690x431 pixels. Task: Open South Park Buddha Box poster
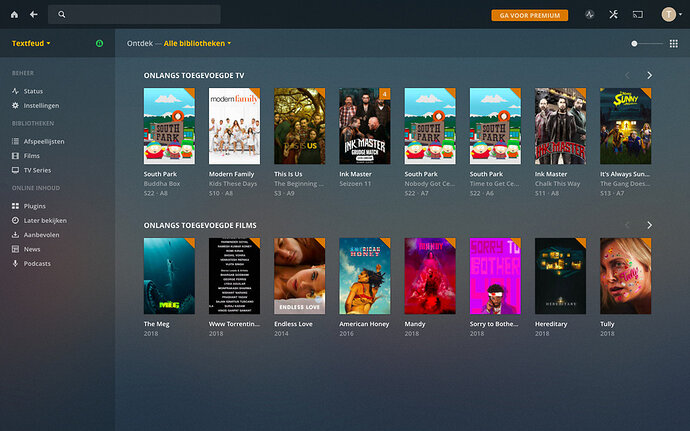click(169, 126)
